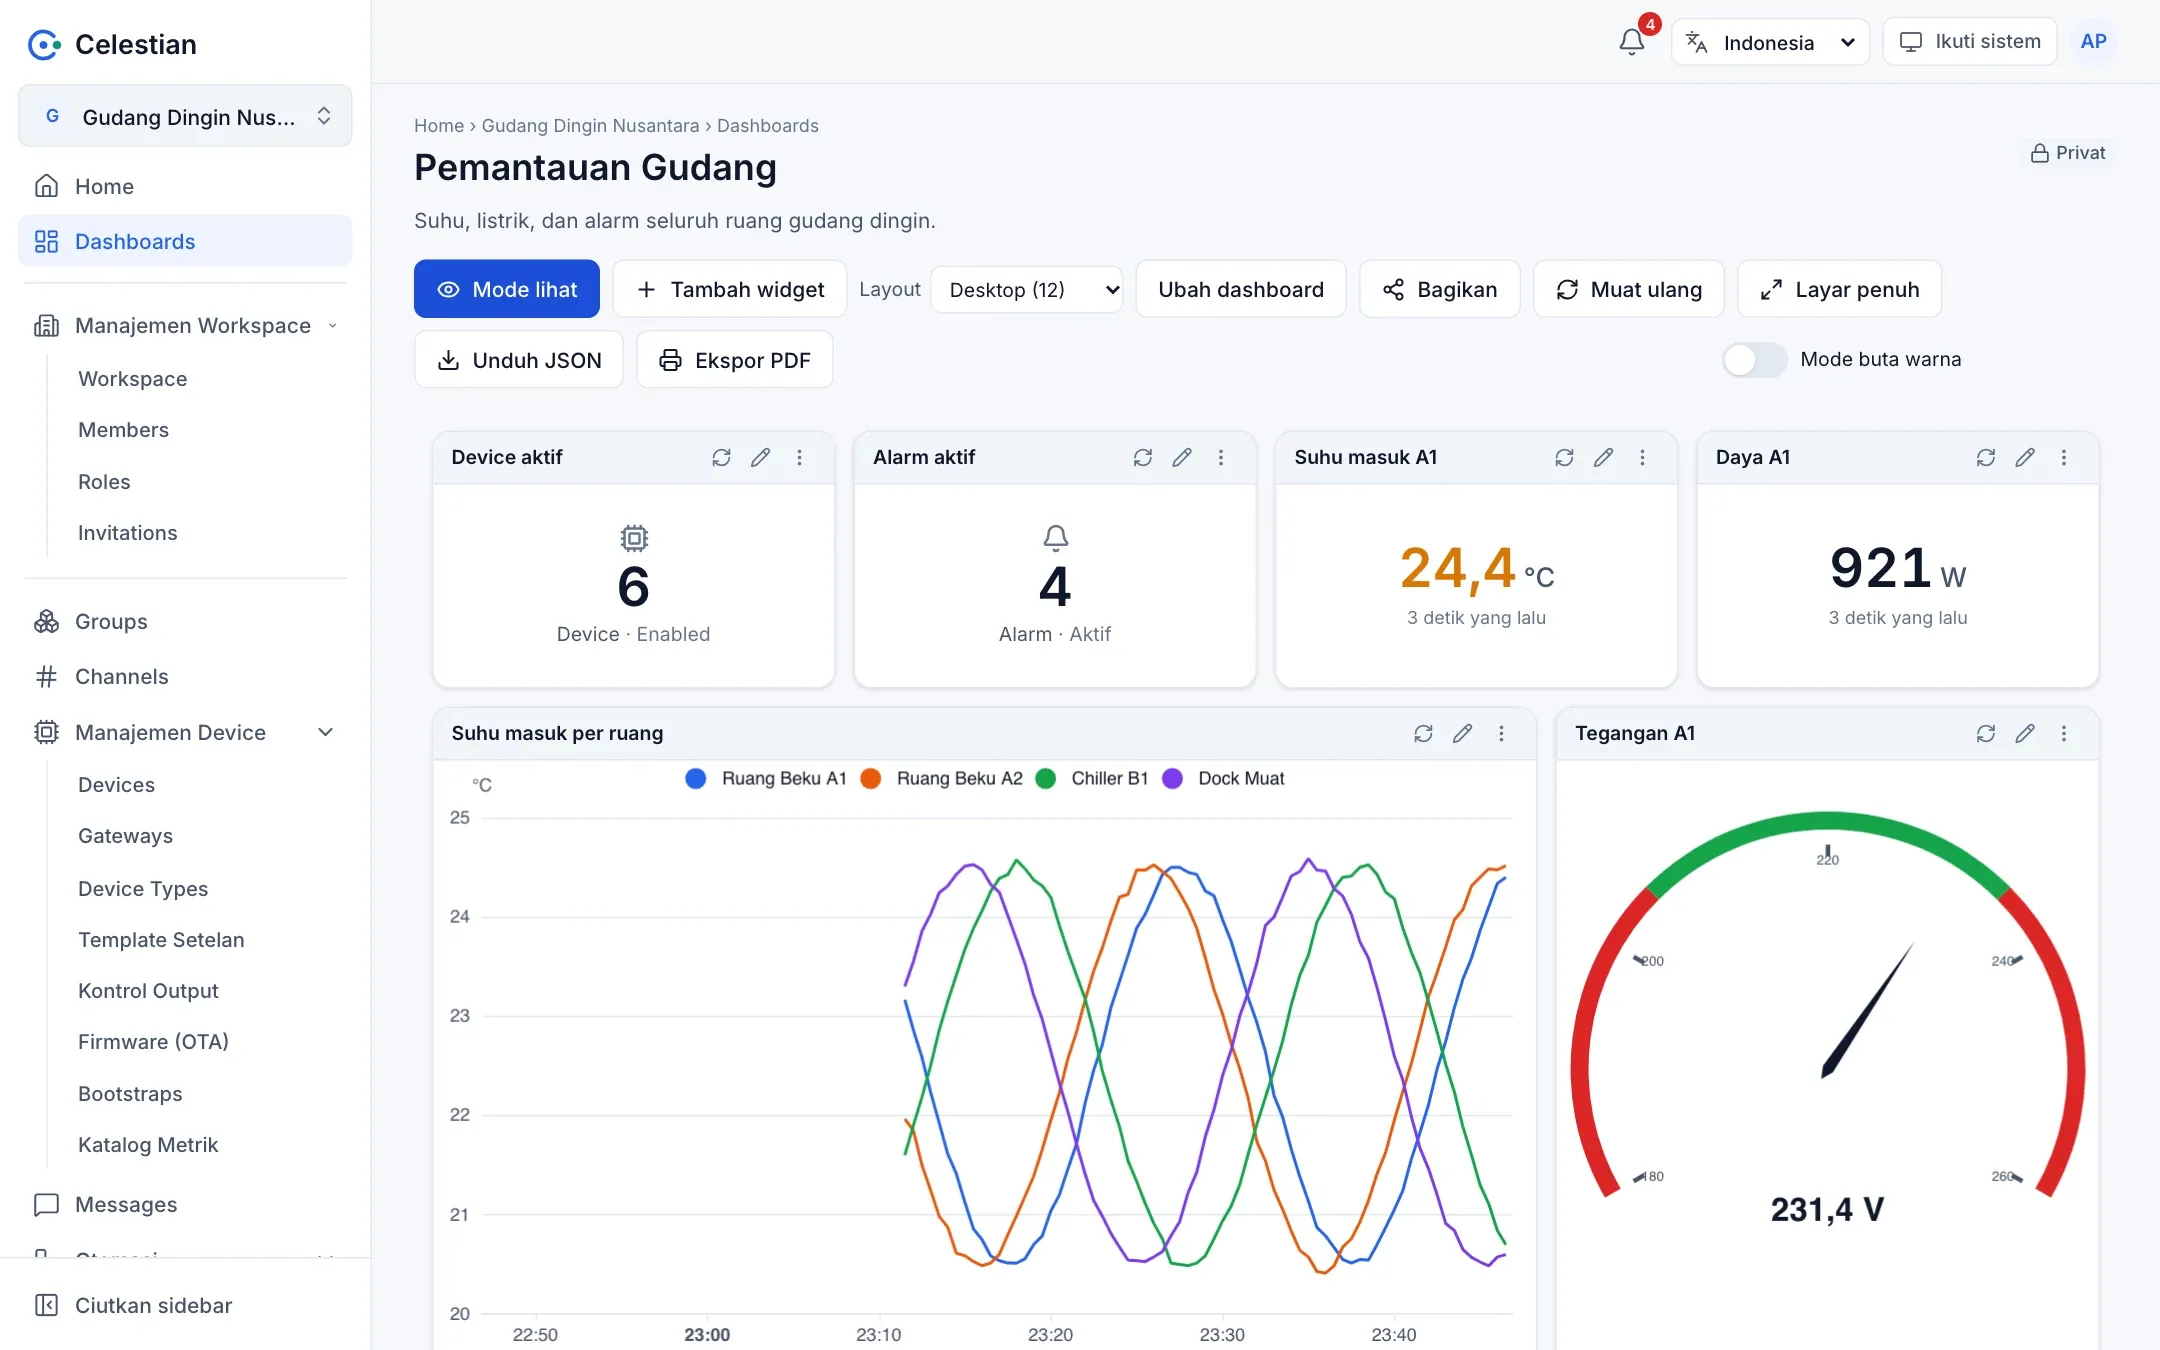This screenshot has height=1350, width=2160.
Task: Open Daya A1 widget options menu
Action: click(2064, 457)
